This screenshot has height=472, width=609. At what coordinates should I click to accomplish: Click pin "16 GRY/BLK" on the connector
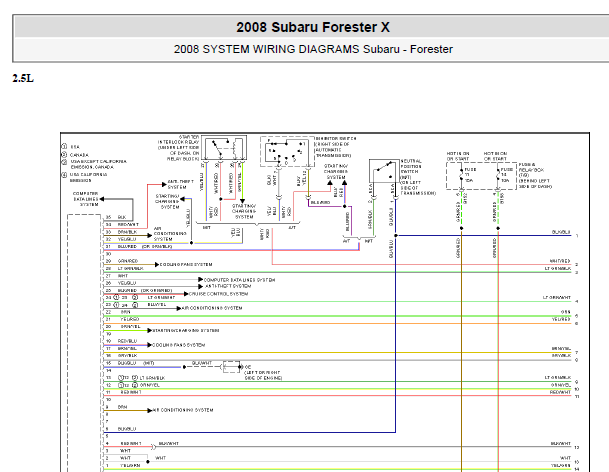(x=122, y=356)
